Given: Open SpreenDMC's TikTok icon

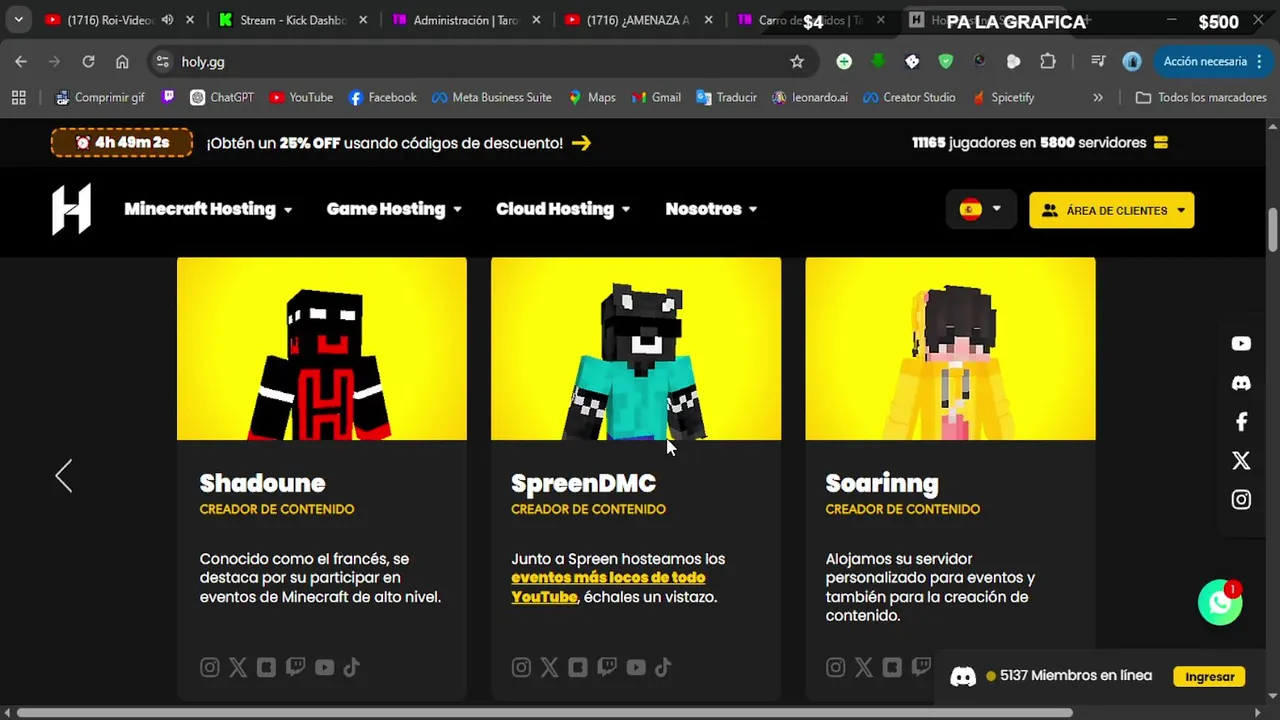Looking at the screenshot, I should (663, 668).
